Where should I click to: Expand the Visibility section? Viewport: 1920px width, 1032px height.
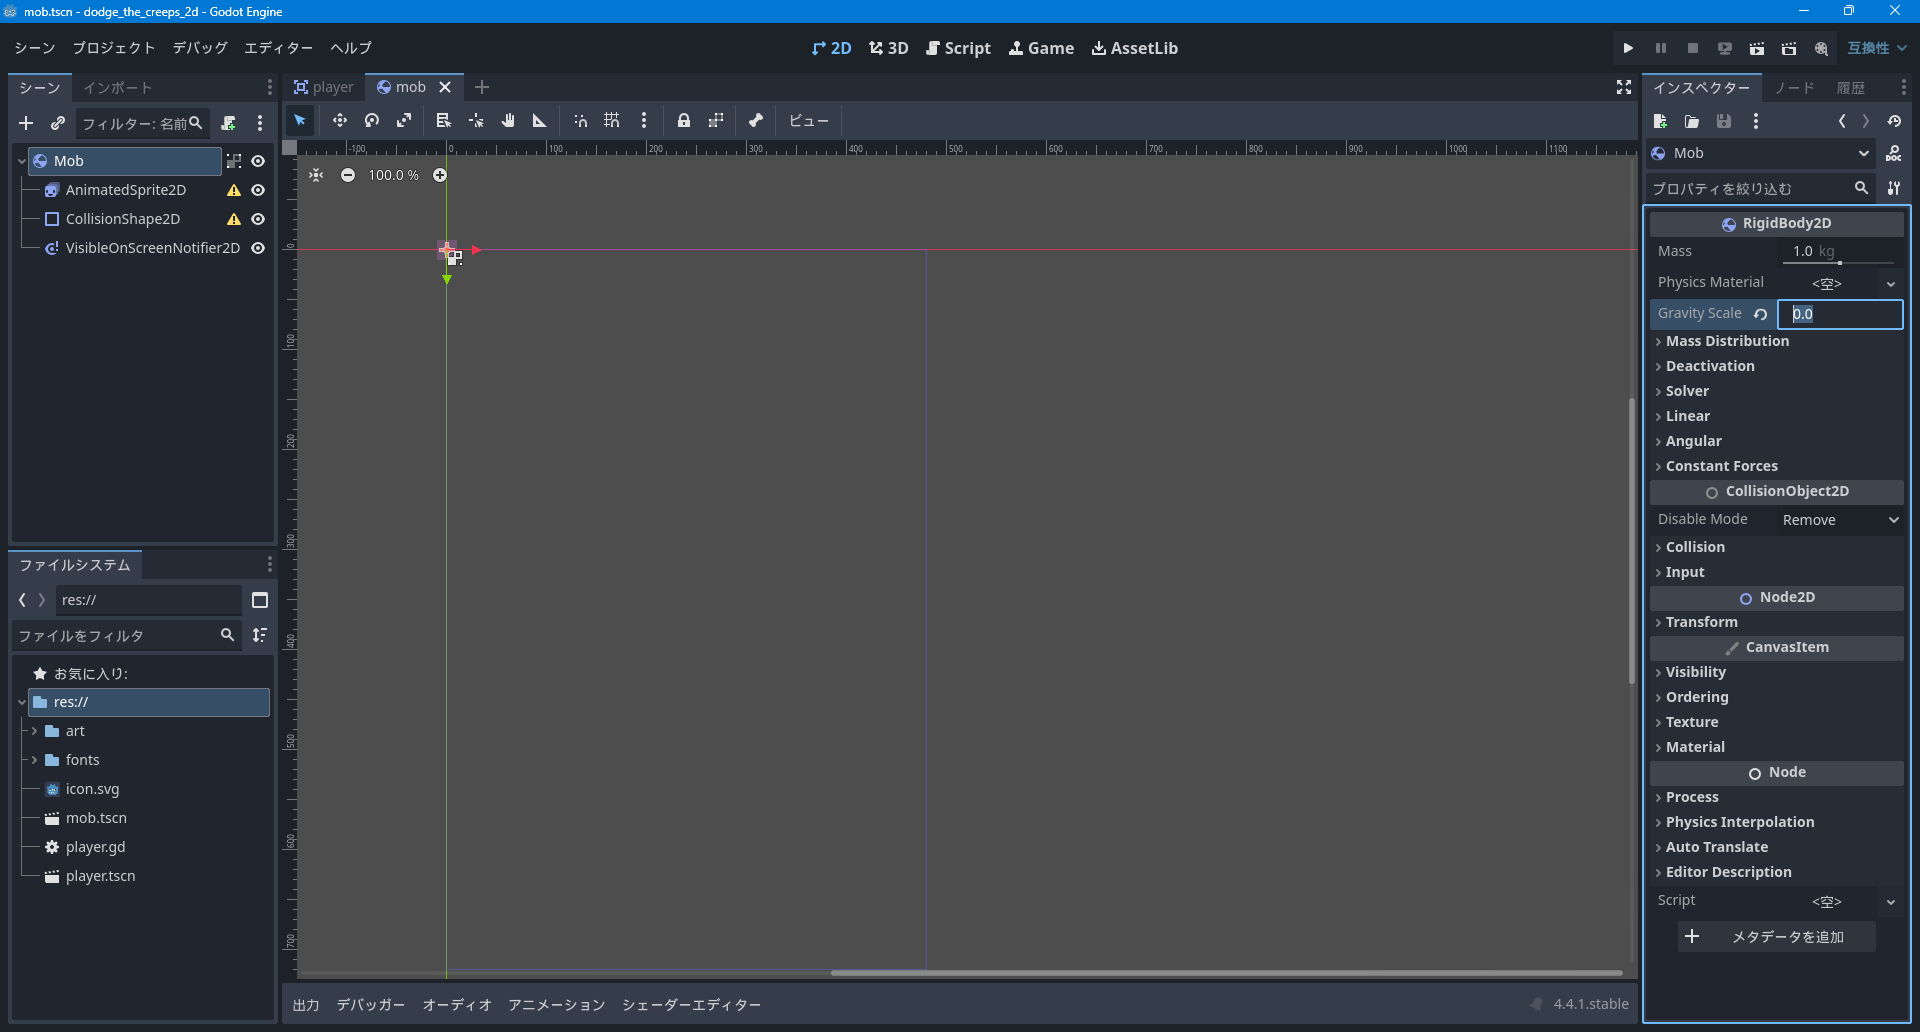pyautogui.click(x=1777, y=672)
